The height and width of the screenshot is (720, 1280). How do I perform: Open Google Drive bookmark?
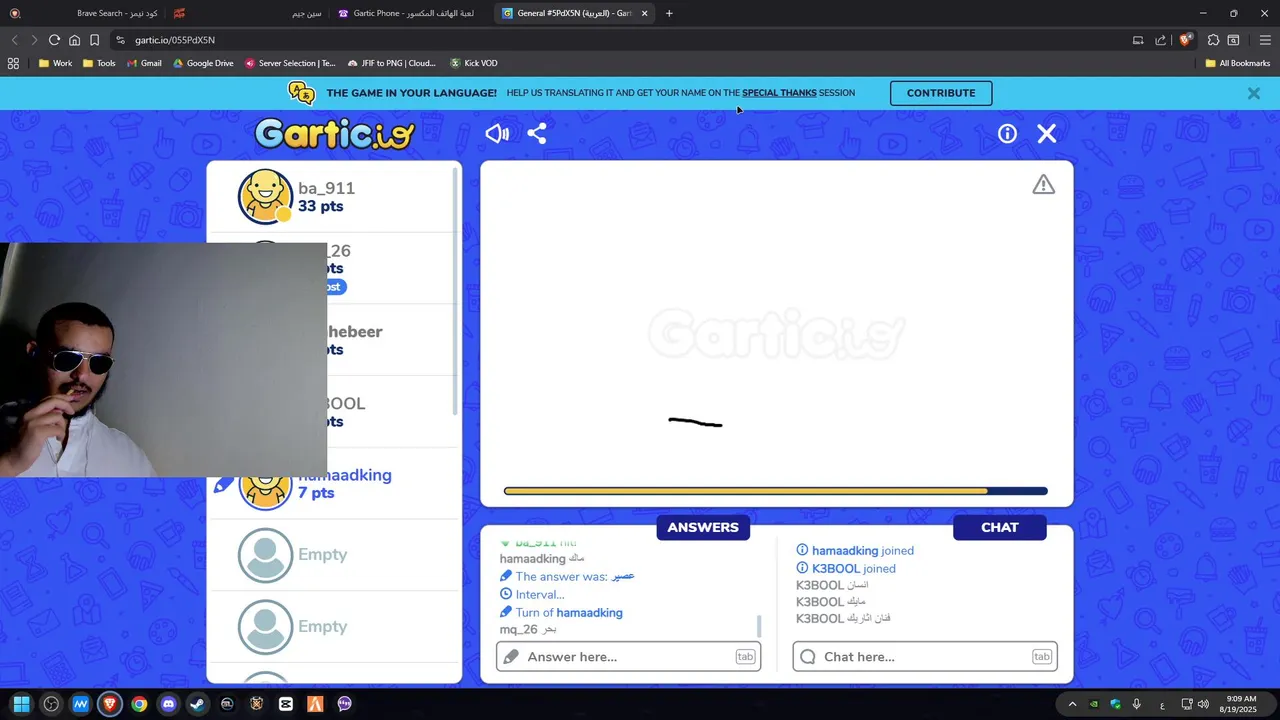point(203,63)
